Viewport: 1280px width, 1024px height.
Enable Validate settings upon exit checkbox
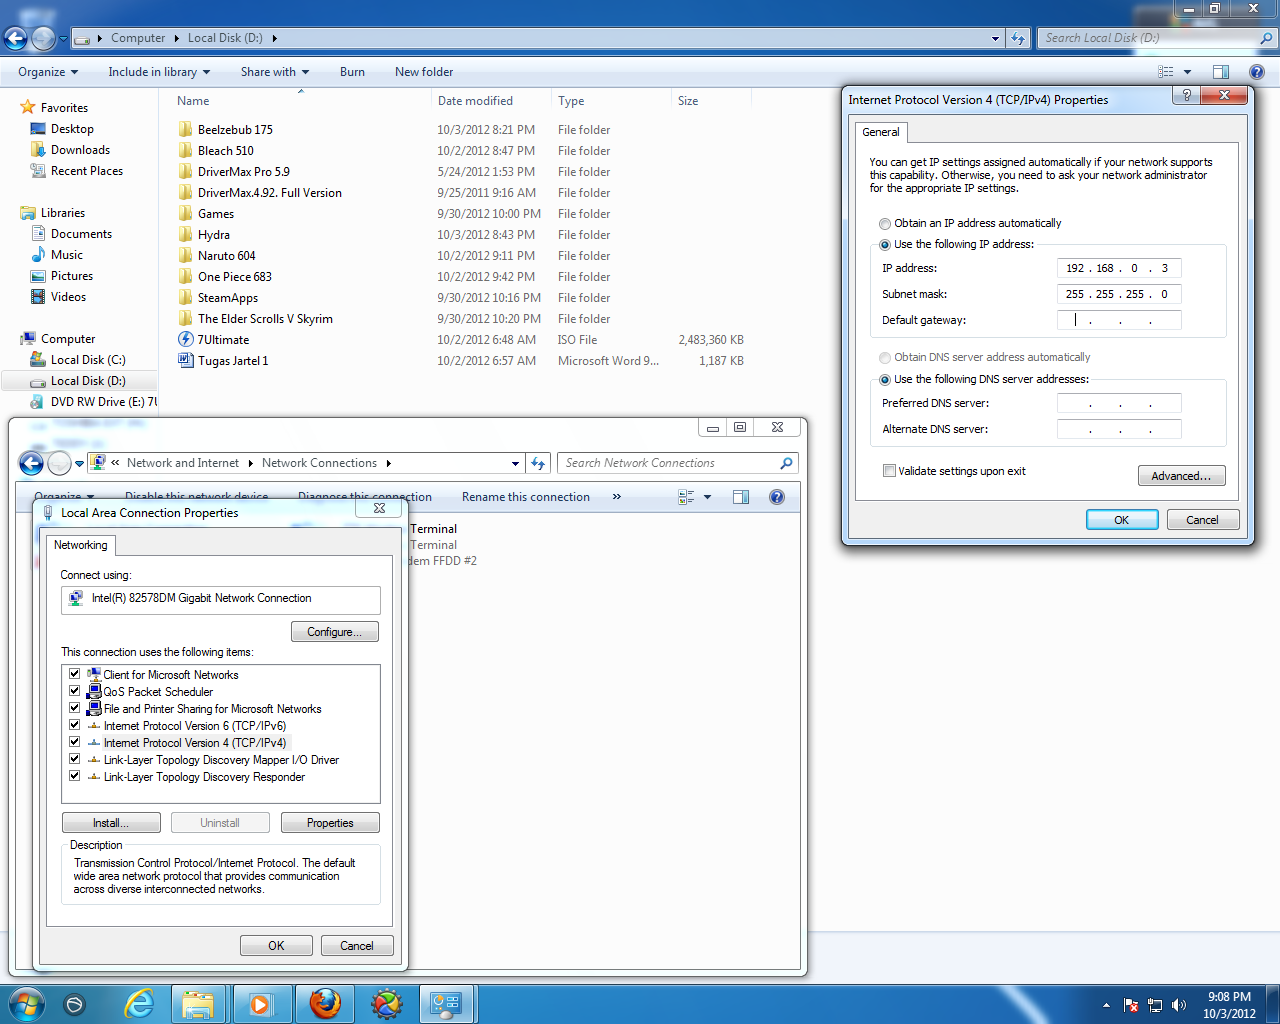[889, 471]
